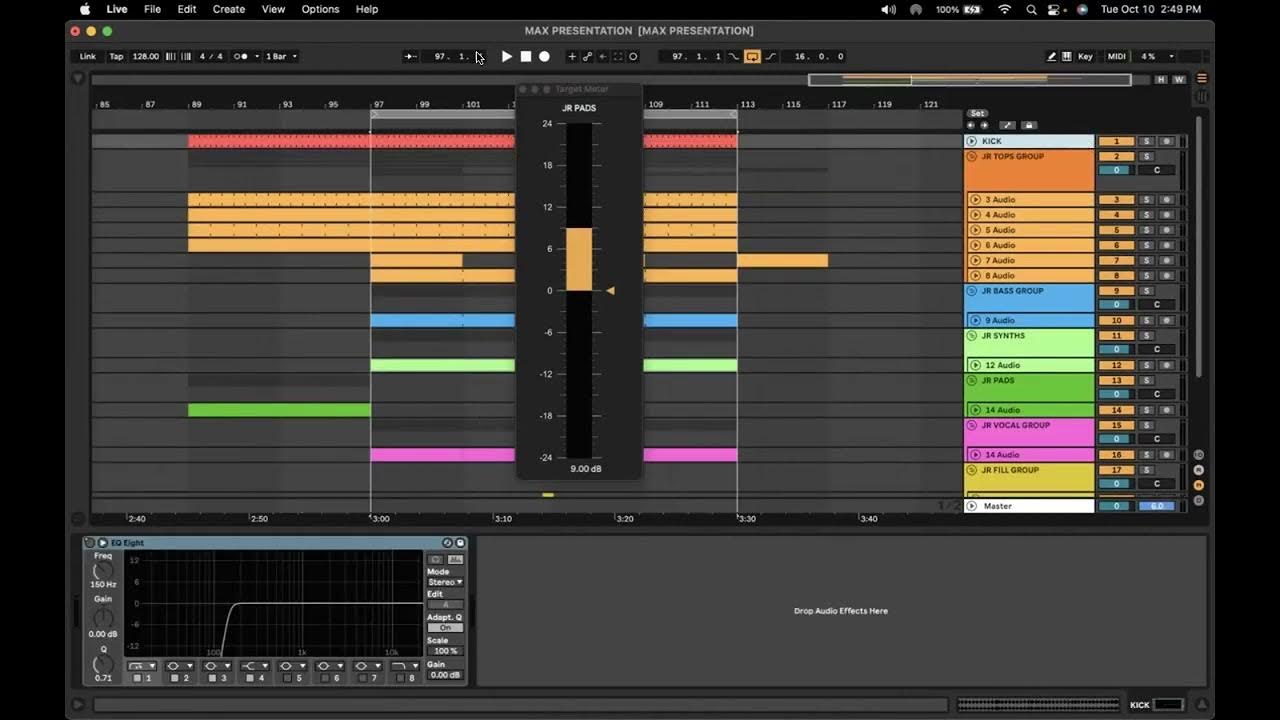The width and height of the screenshot is (1280, 720).
Task: Enable the Arrangement Loop switch
Action: coord(752,56)
